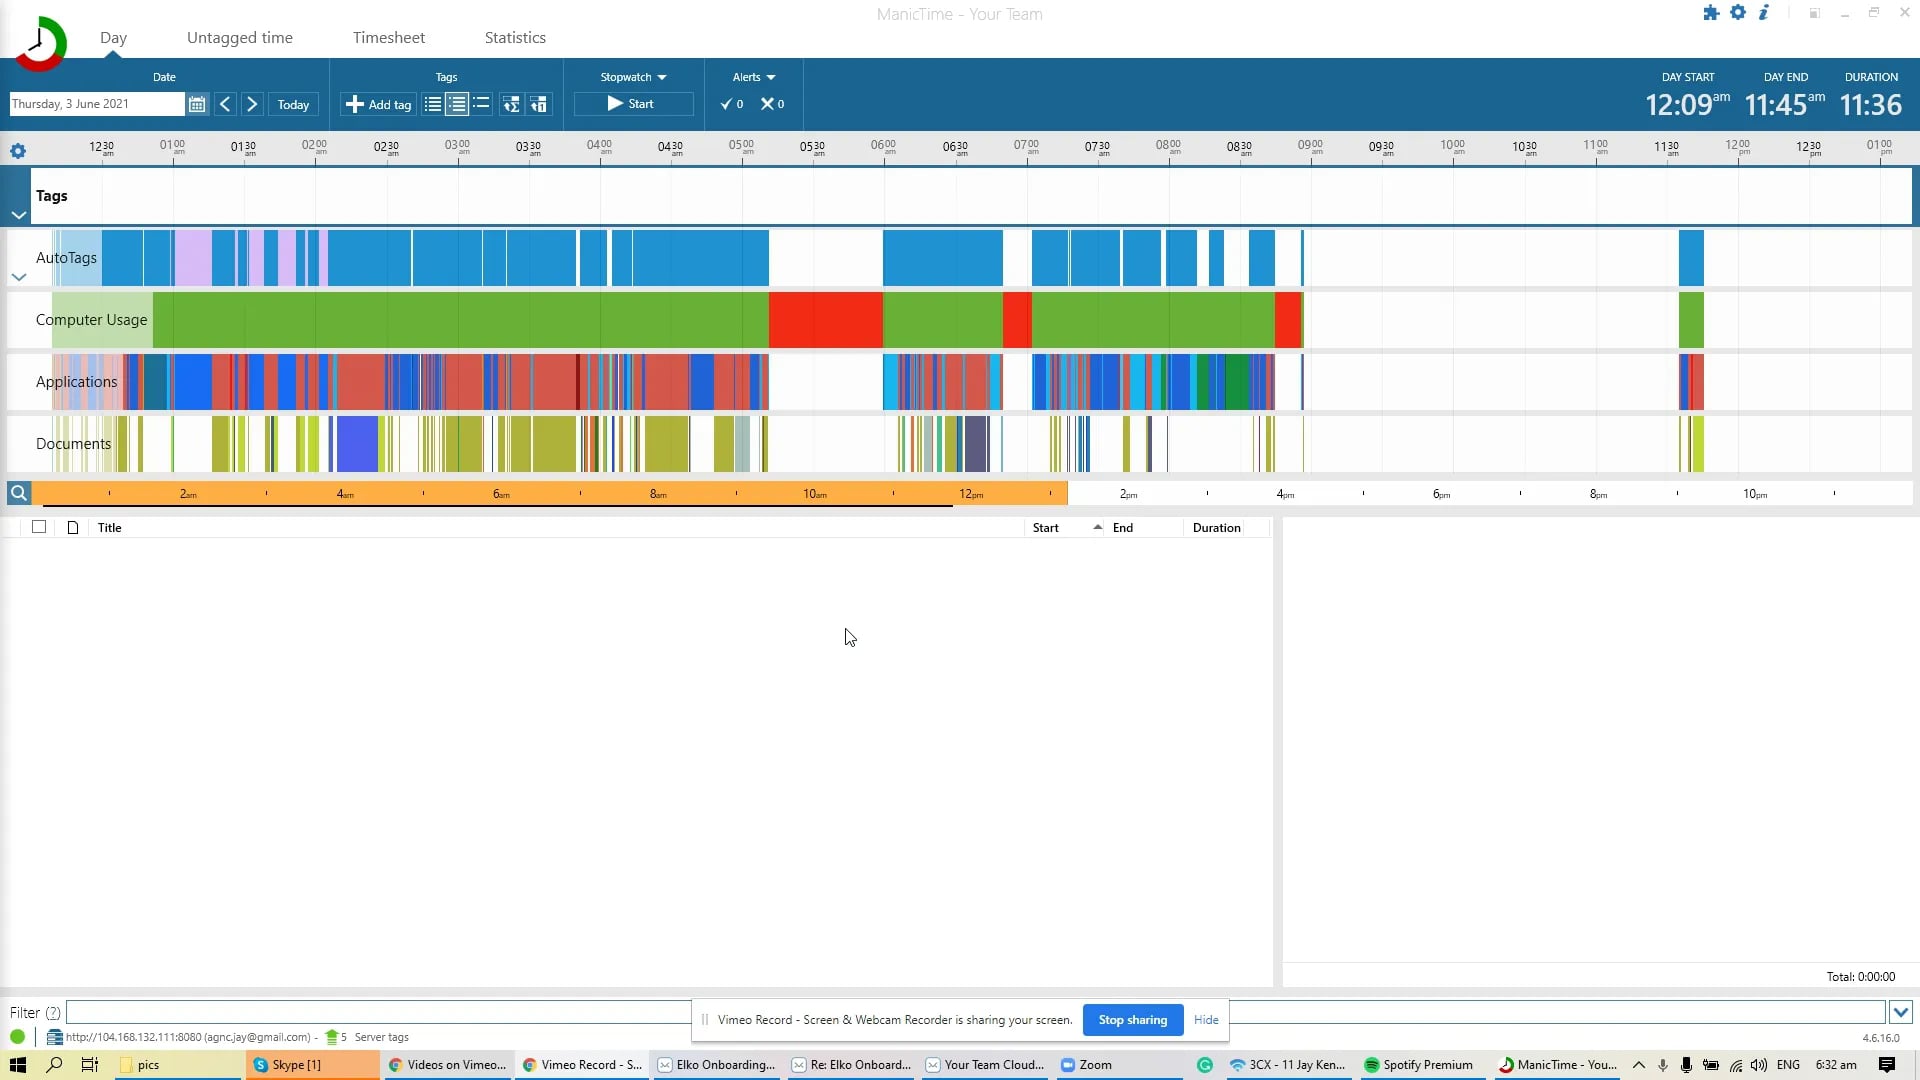Go to previous day arrow
The height and width of the screenshot is (1080, 1920).
(x=225, y=104)
